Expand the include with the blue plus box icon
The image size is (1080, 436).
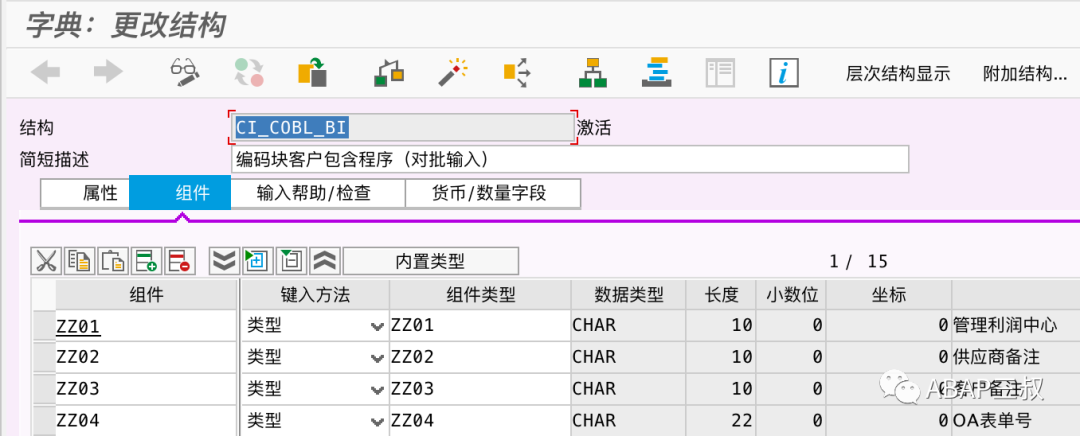(x=257, y=261)
